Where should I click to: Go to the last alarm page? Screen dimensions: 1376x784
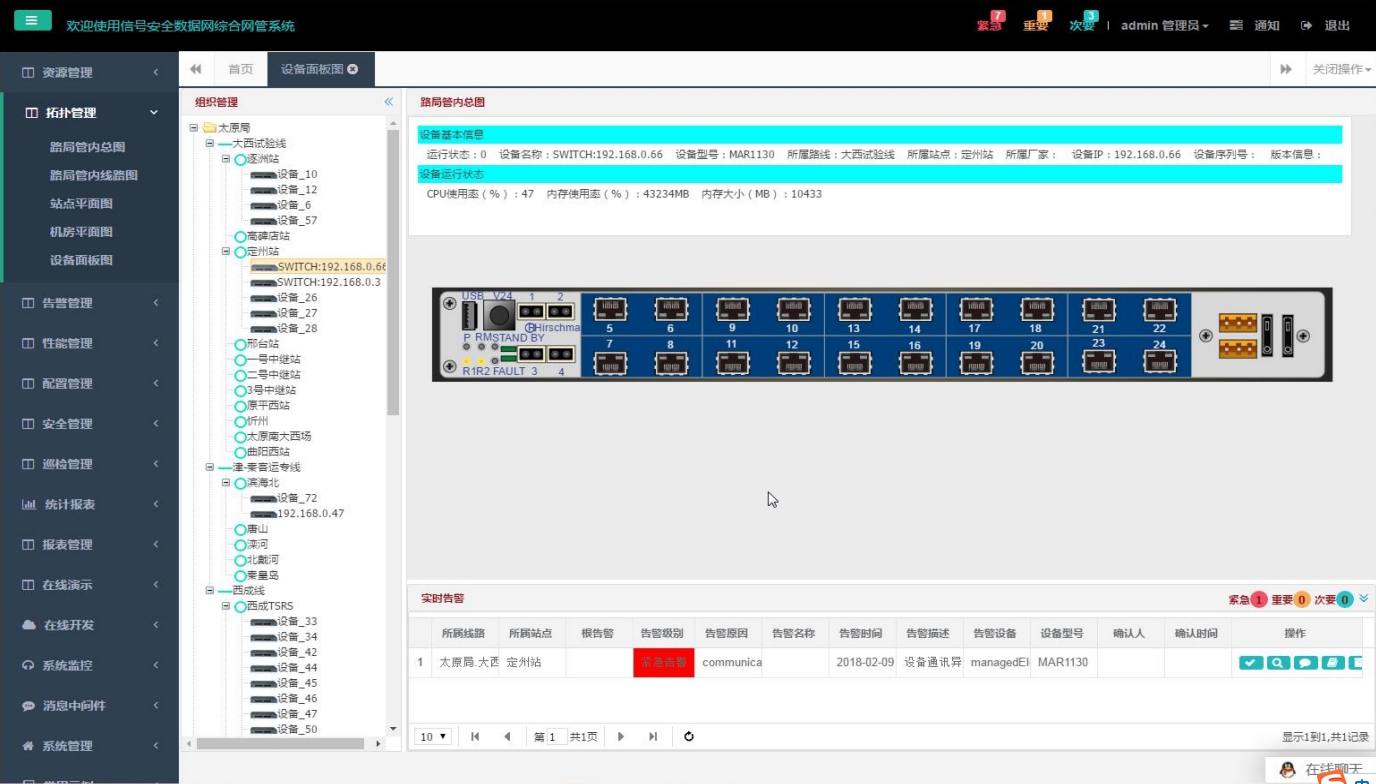pyautogui.click(x=653, y=737)
